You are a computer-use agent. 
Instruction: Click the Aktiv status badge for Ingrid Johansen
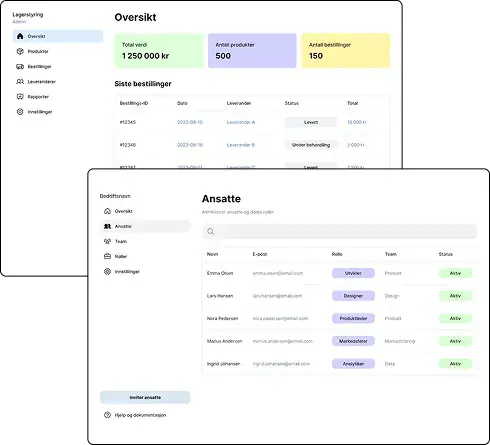tap(455, 364)
